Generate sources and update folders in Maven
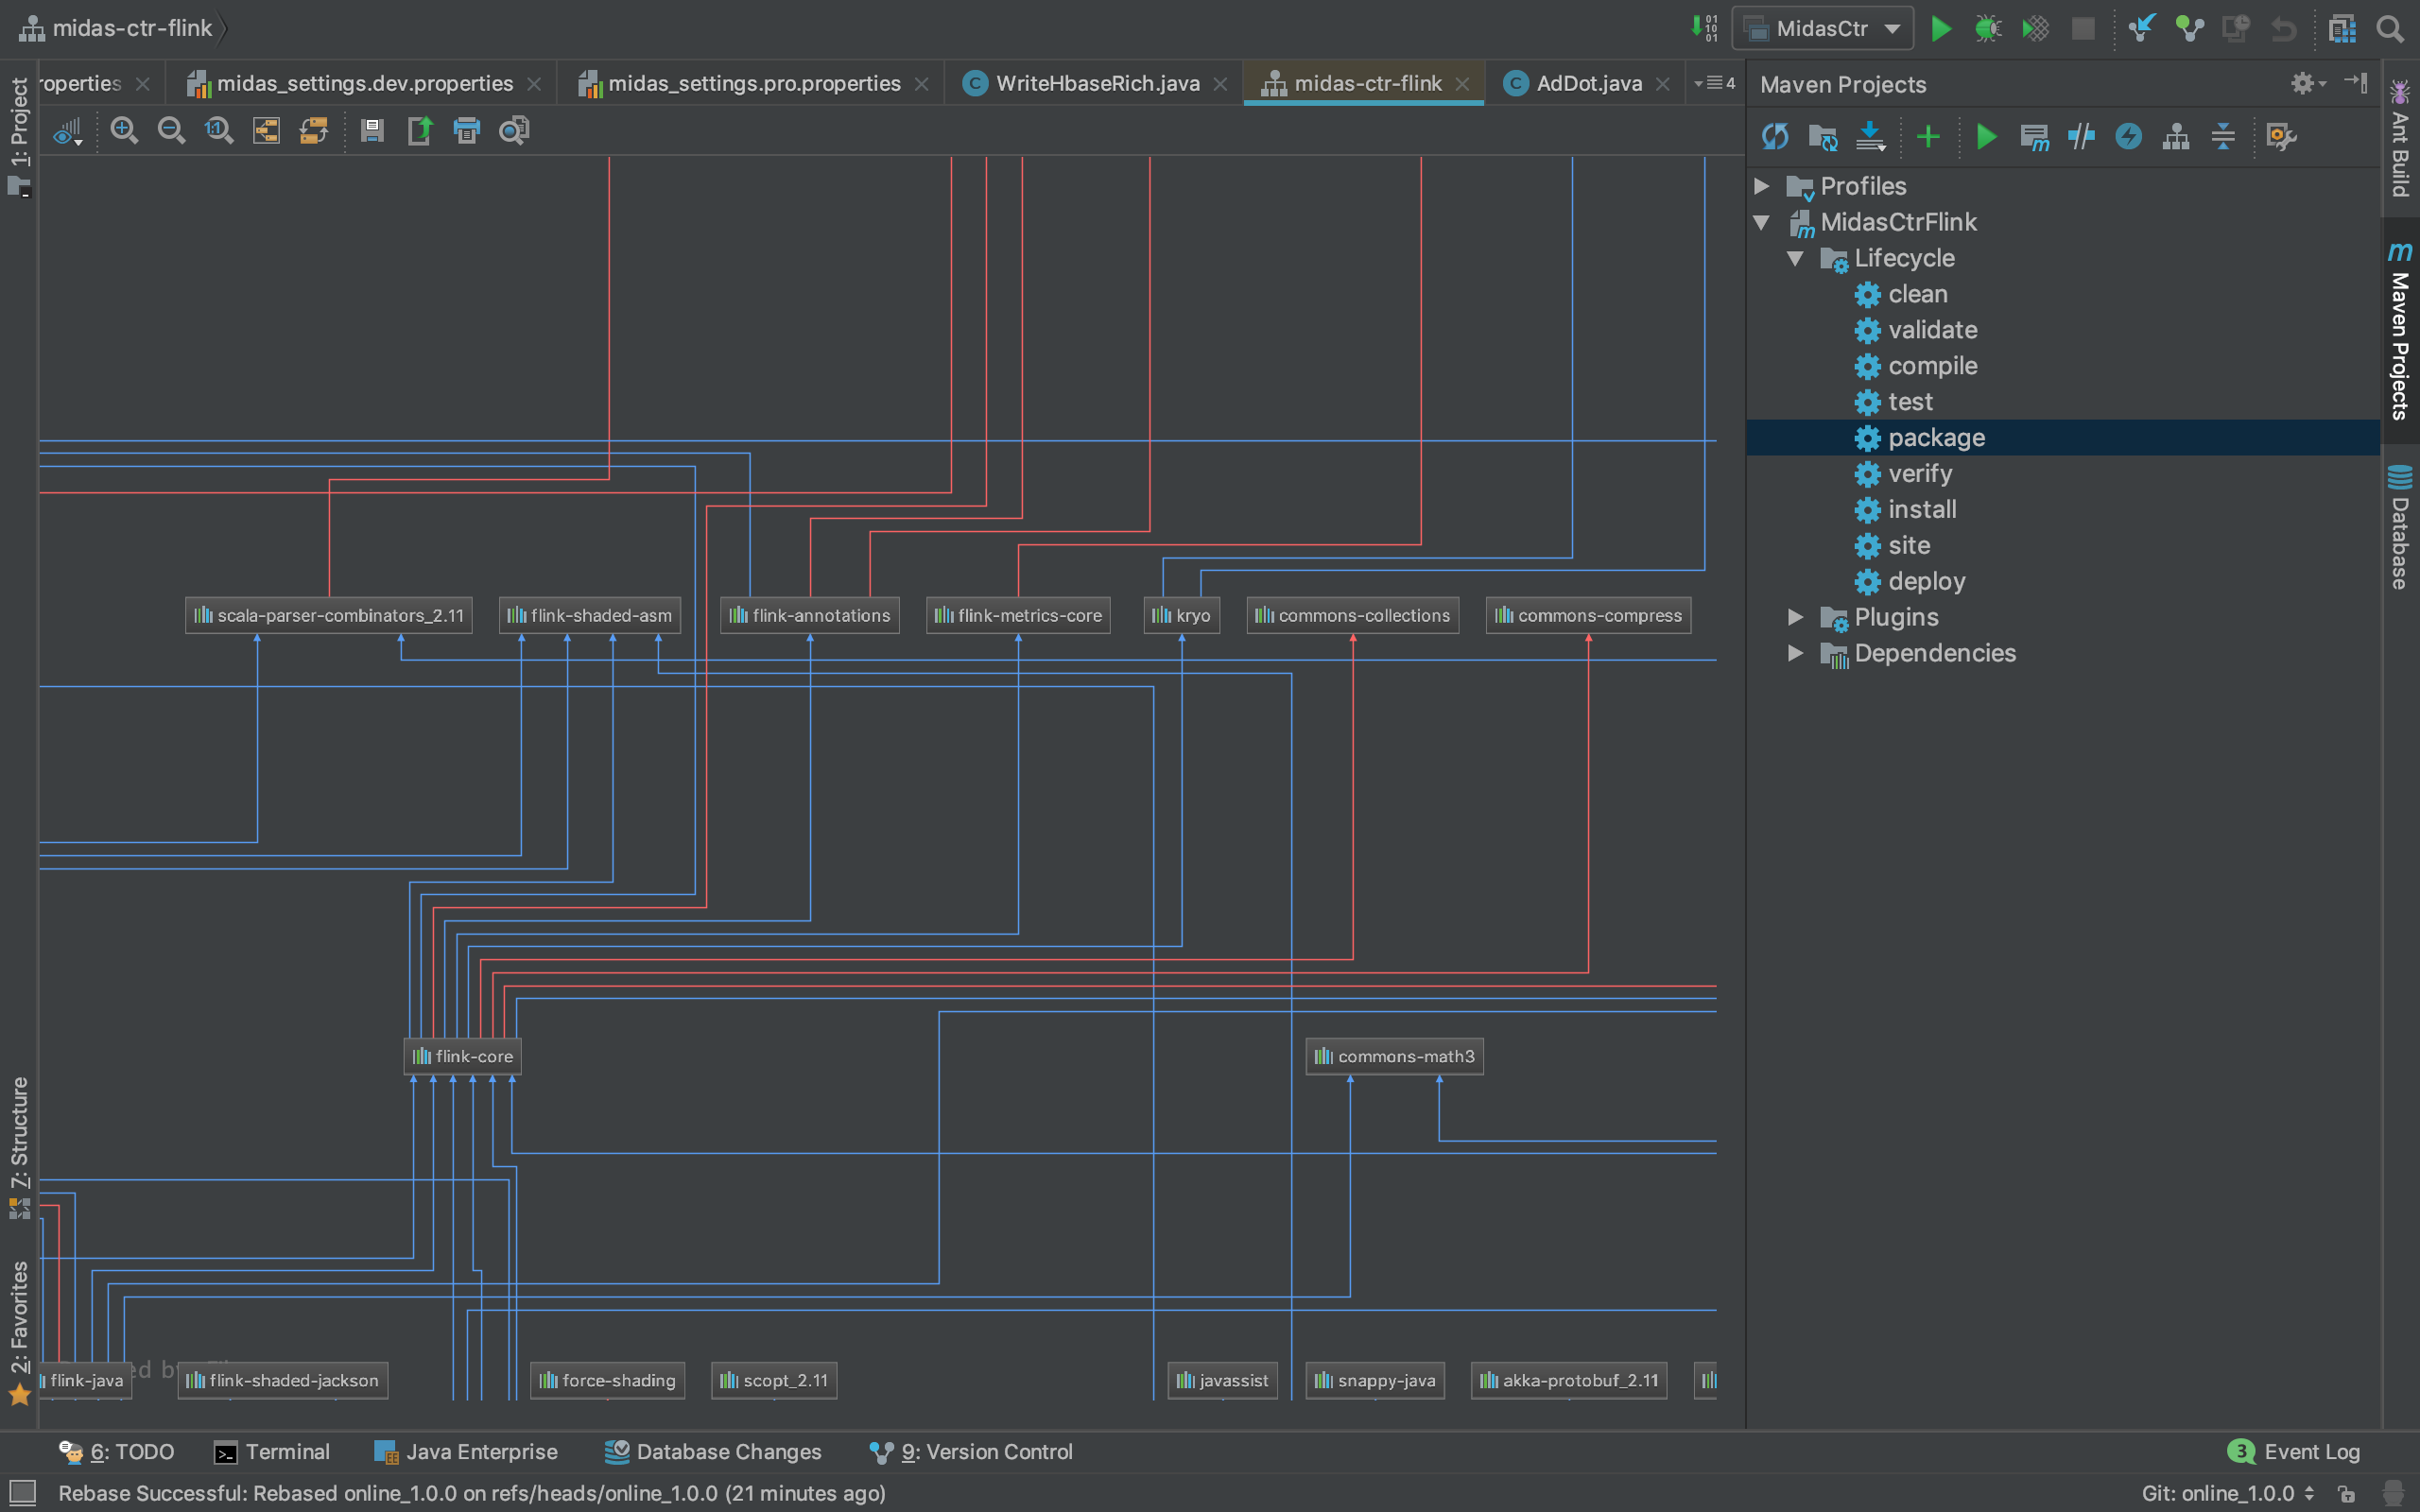The image size is (2420, 1512). coord(1823,136)
